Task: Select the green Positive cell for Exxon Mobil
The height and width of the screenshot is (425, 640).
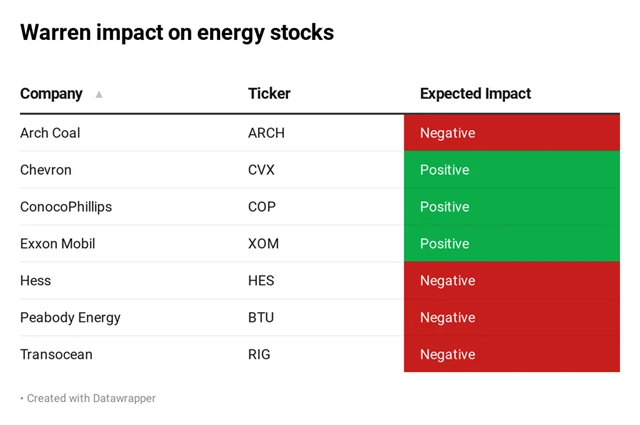Action: [x=511, y=244]
